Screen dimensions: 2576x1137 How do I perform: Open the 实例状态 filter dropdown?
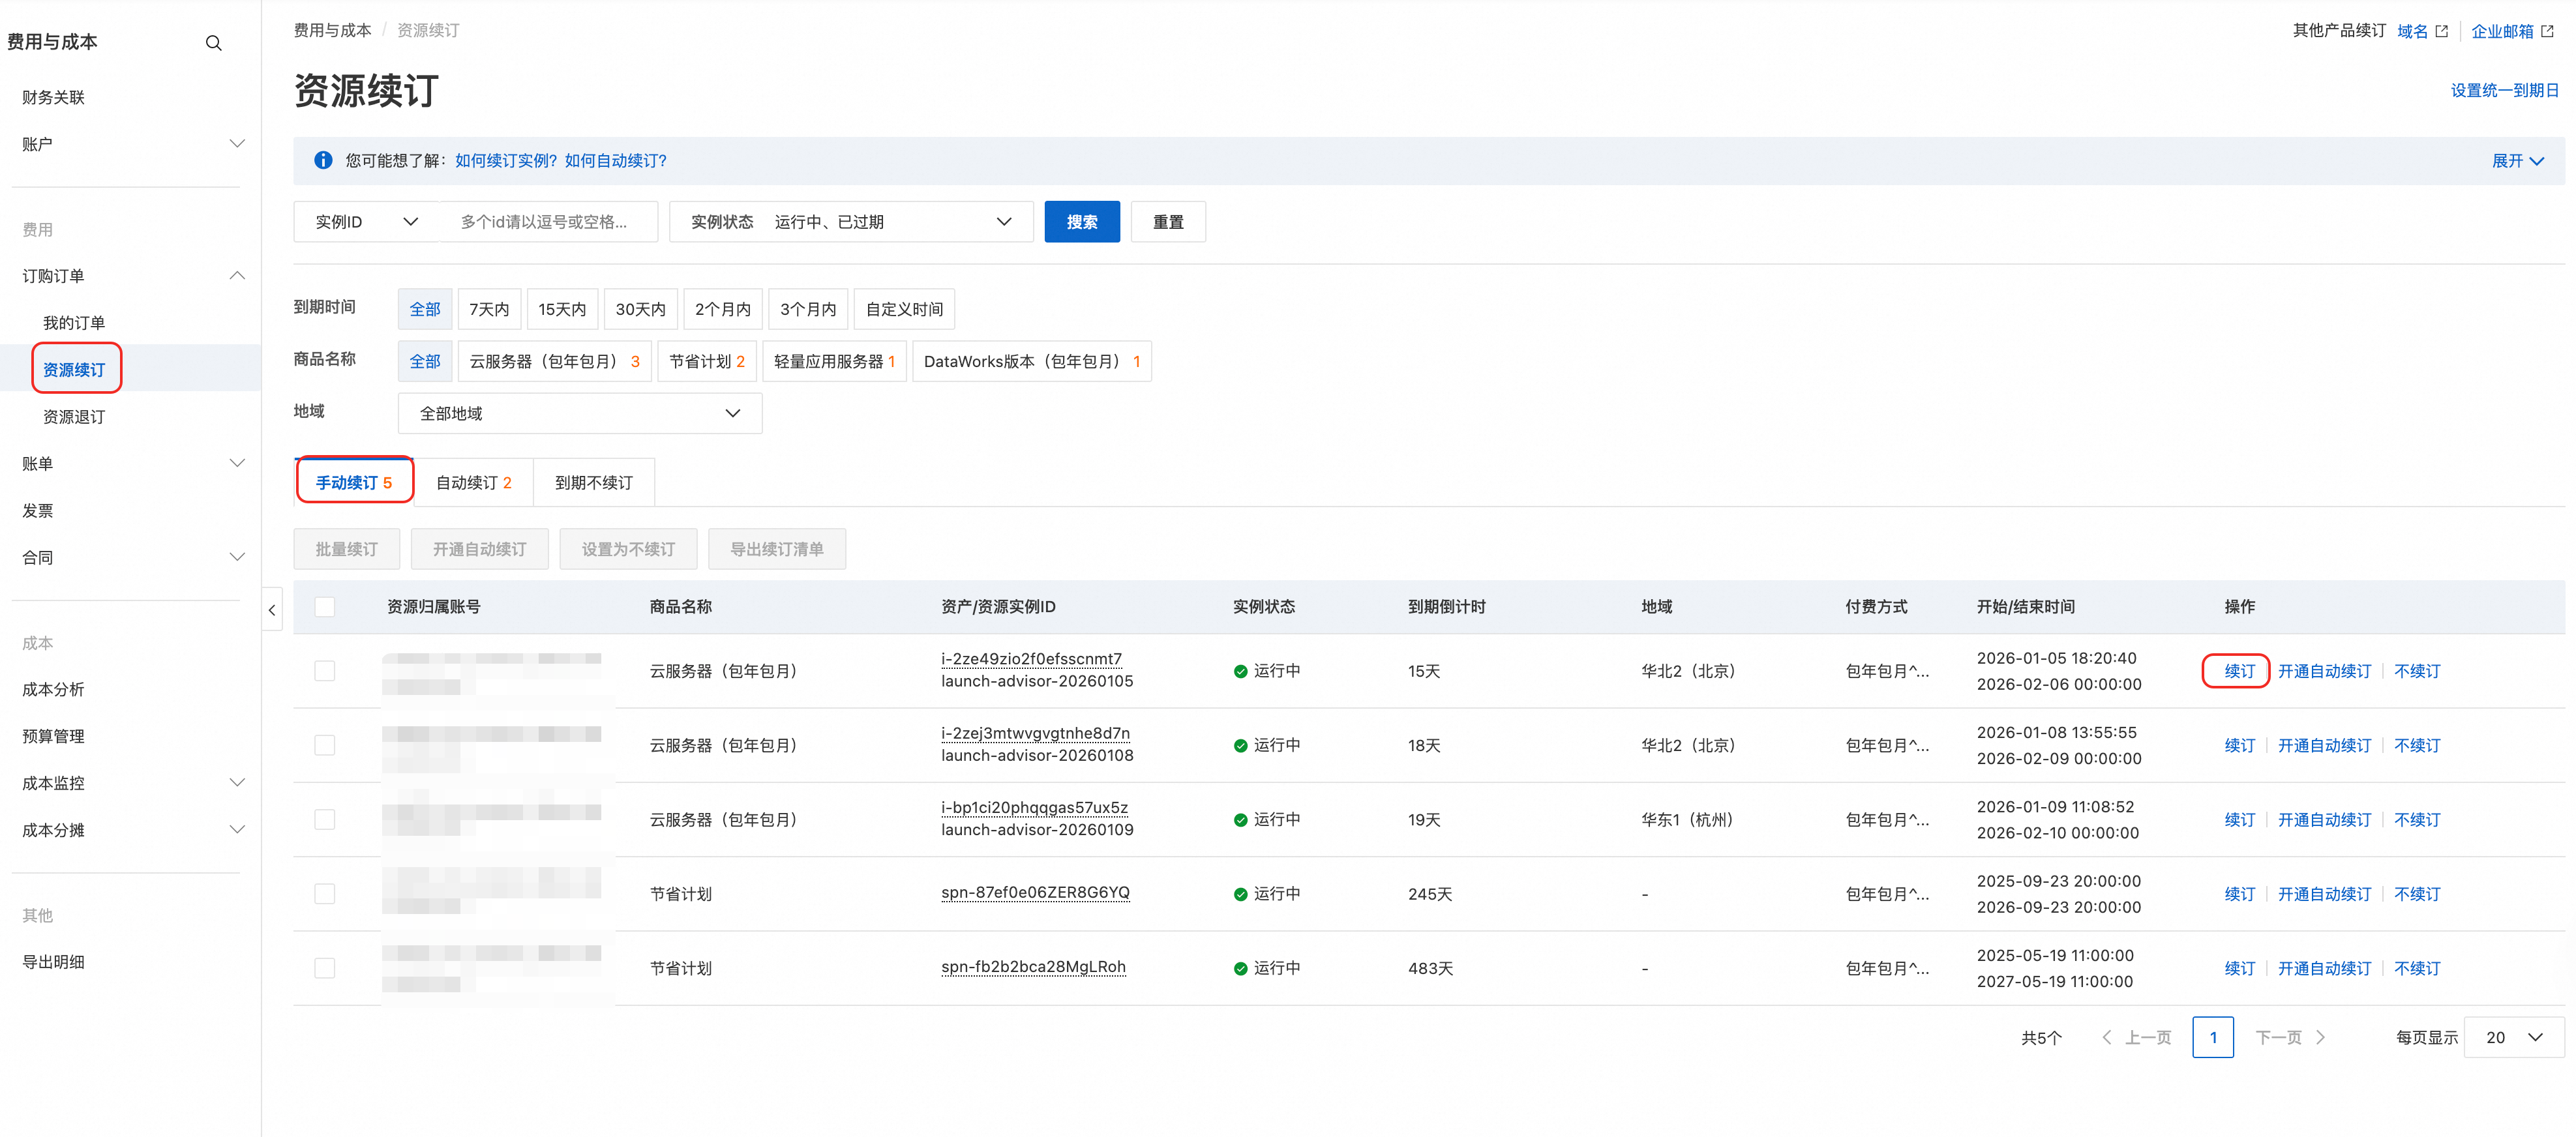point(850,222)
